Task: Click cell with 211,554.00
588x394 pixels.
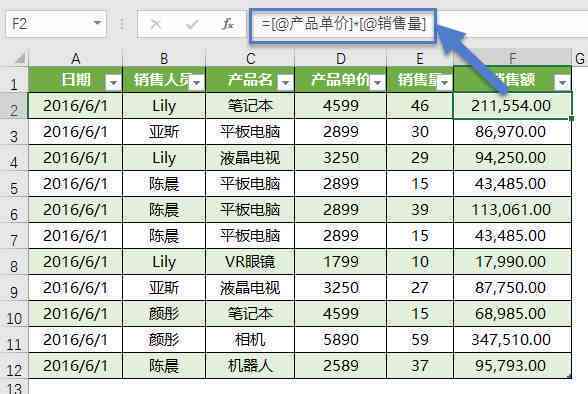Action: (512, 106)
